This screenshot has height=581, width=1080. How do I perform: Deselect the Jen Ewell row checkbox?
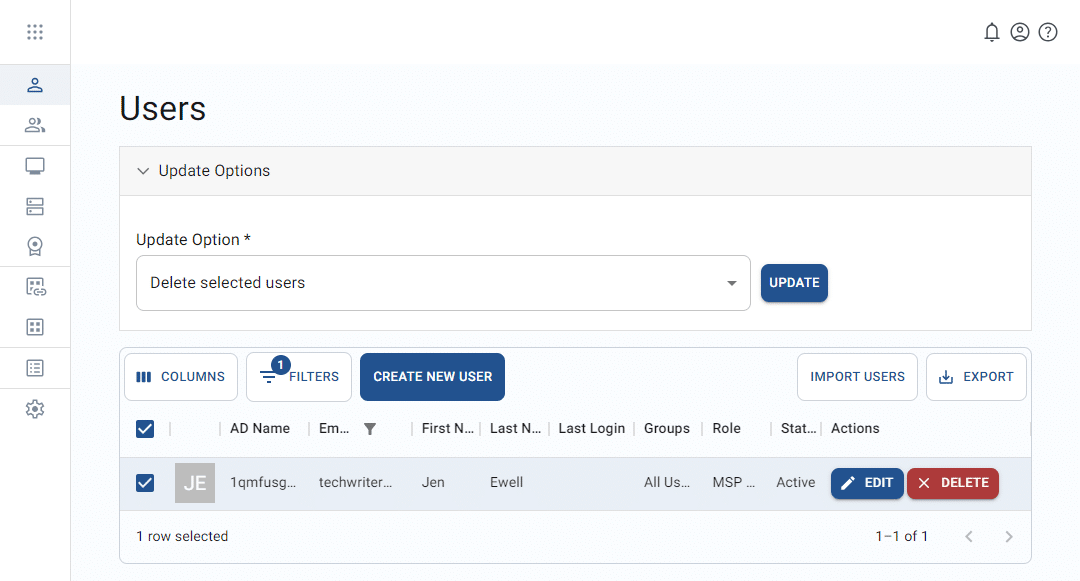click(x=145, y=483)
